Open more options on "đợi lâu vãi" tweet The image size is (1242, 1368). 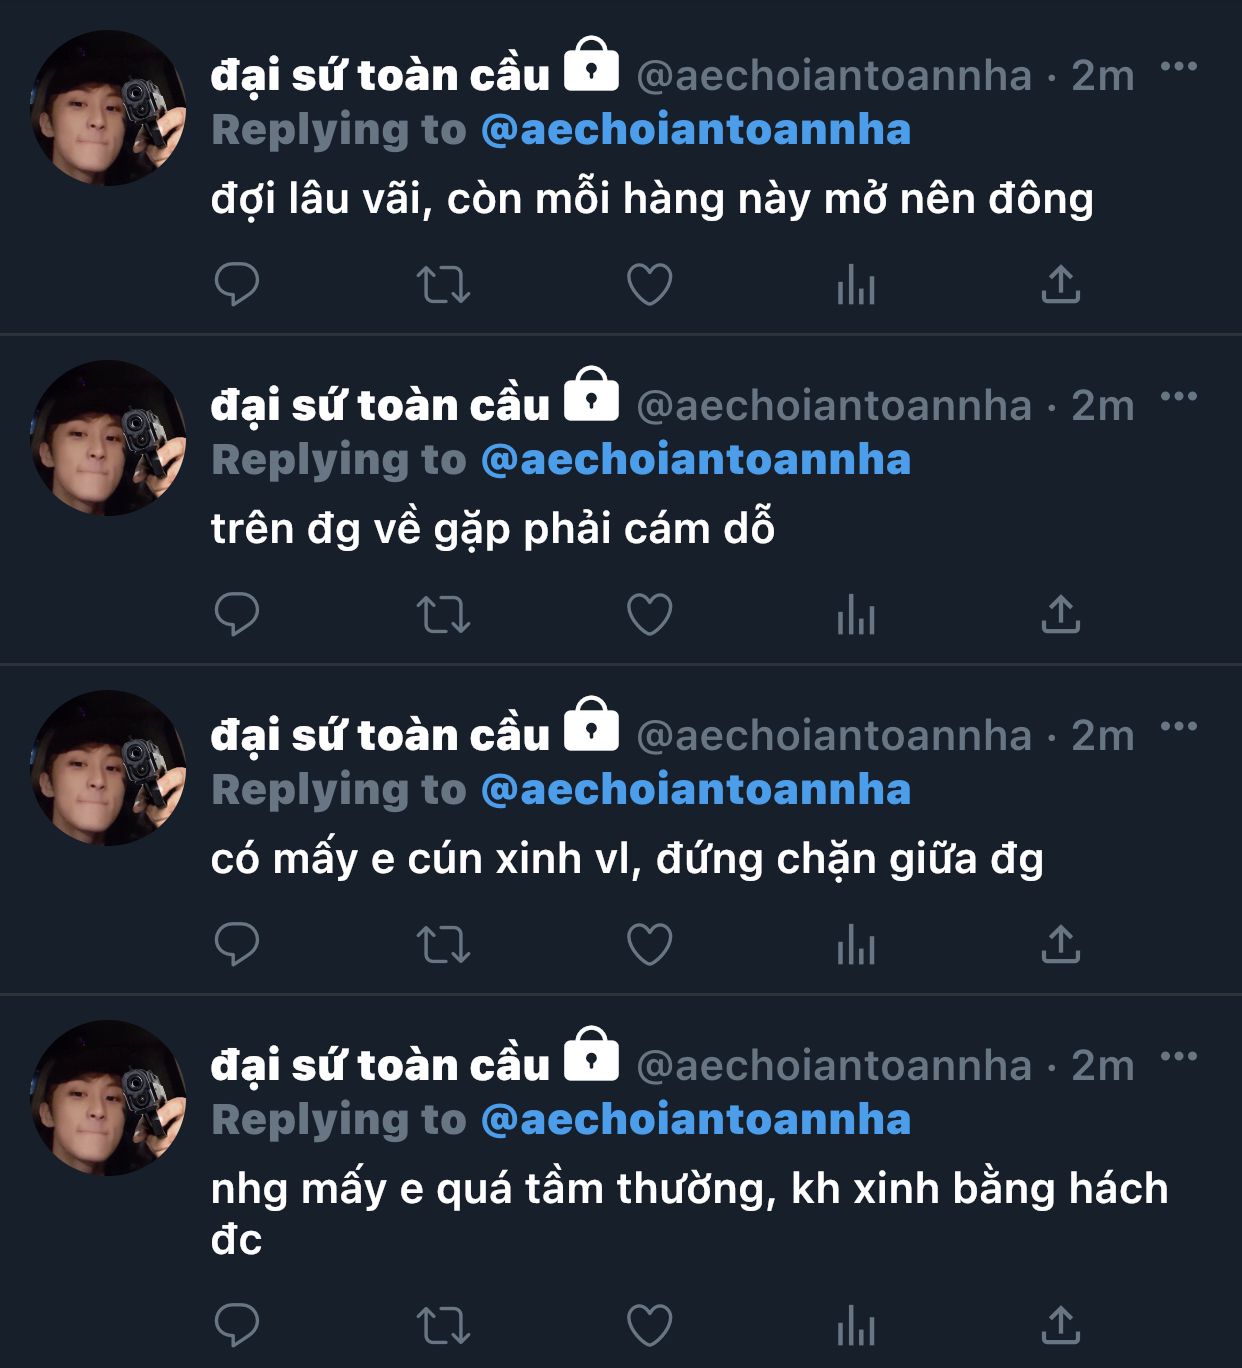point(1179,67)
